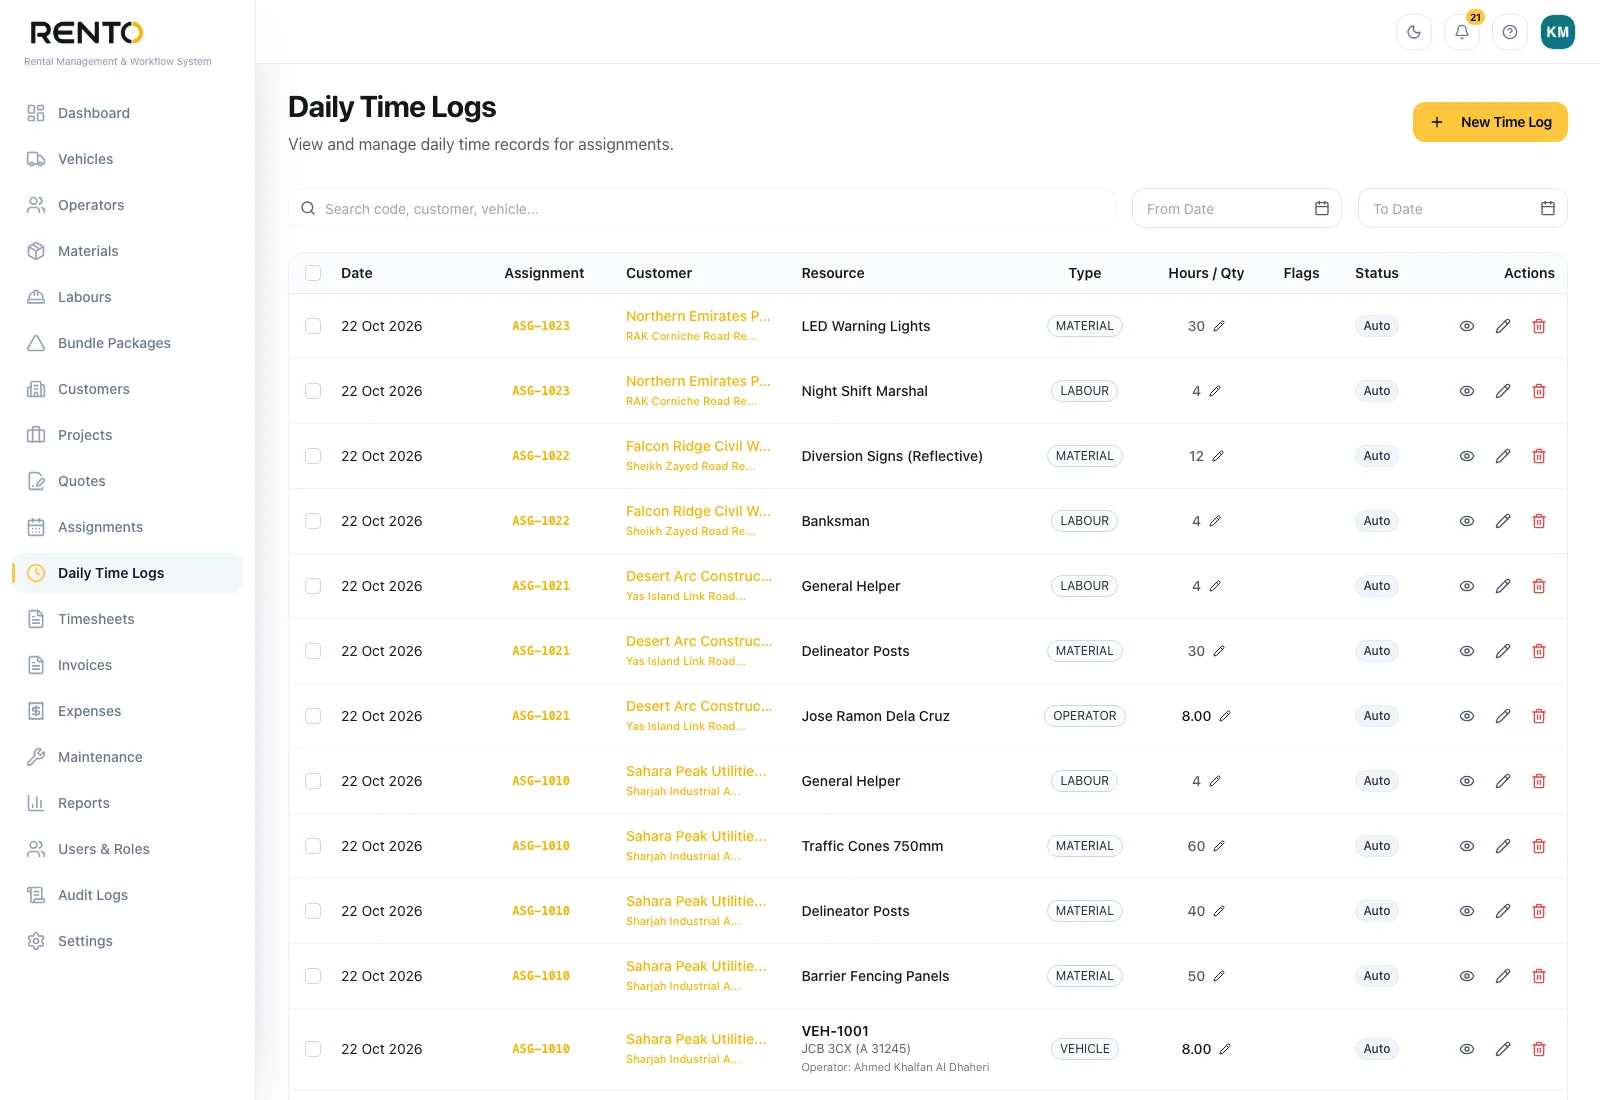
Task: Navigate to Timesheets page
Action: point(128,619)
